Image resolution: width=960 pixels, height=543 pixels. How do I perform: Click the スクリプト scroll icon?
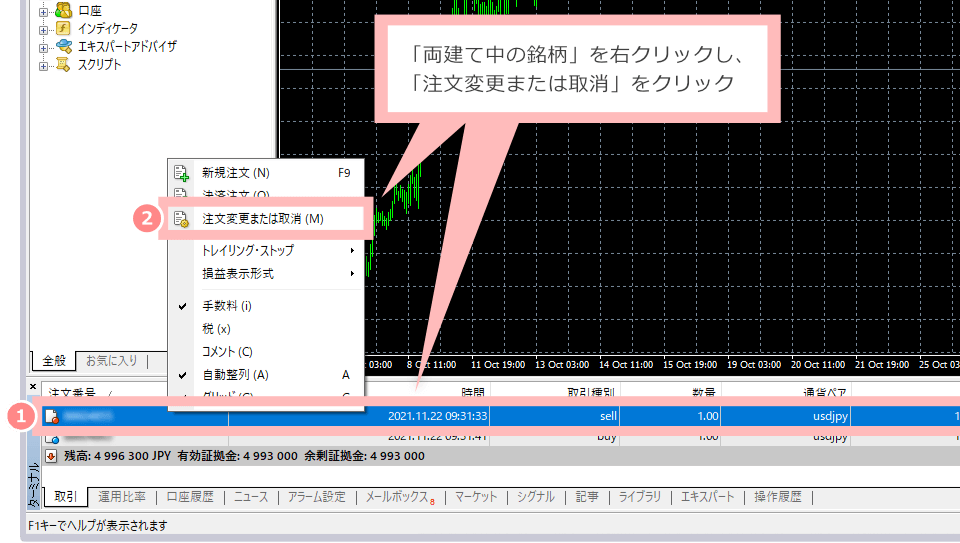tap(62, 64)
